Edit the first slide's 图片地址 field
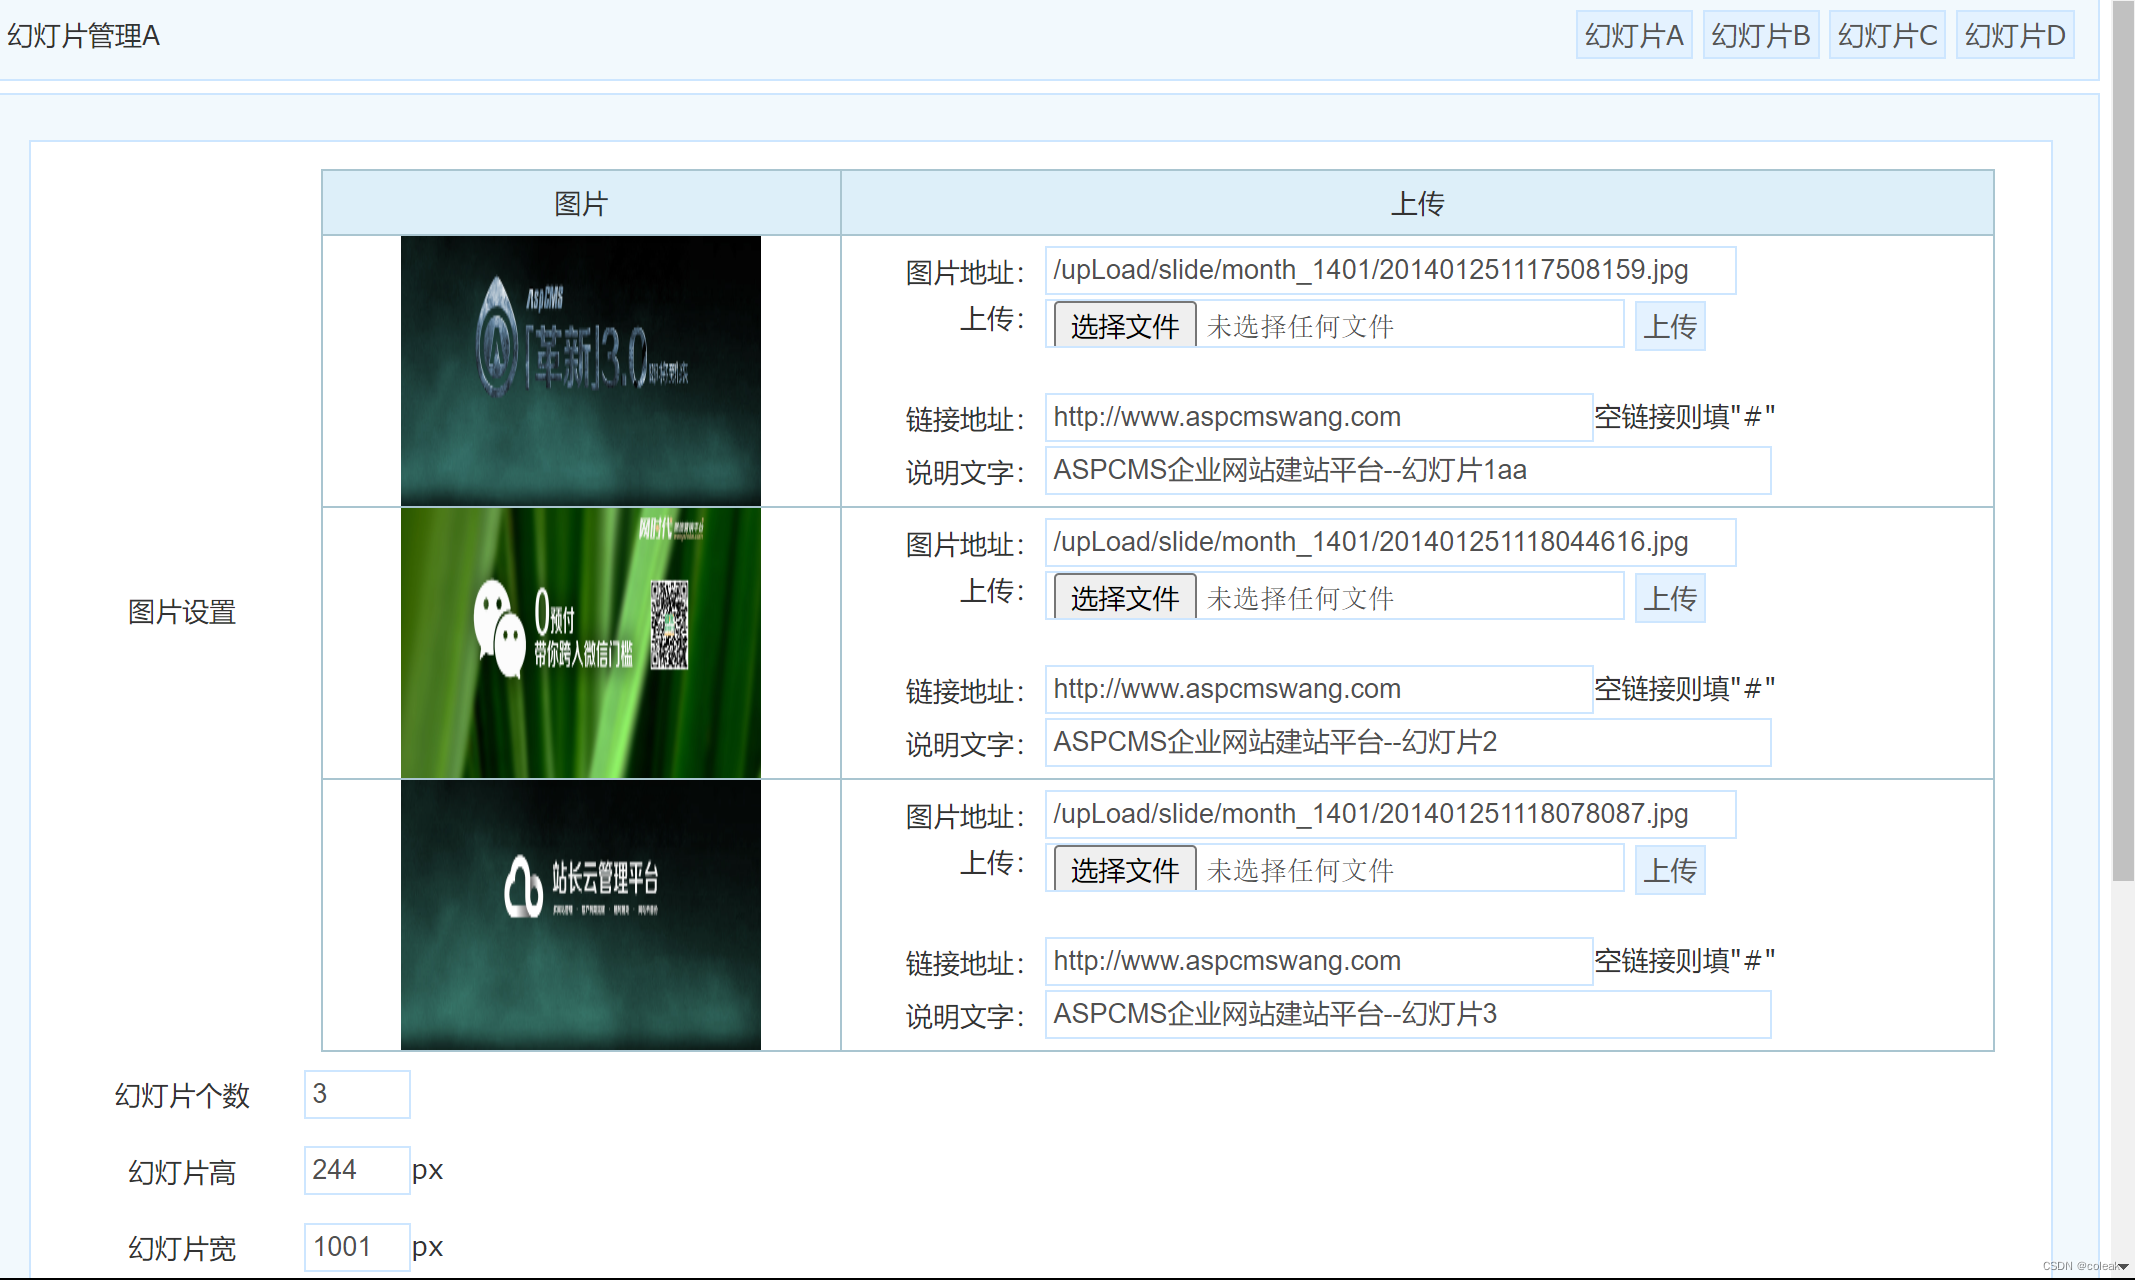Viewport: 2135px width, 1280px height. coord(1390,269)
